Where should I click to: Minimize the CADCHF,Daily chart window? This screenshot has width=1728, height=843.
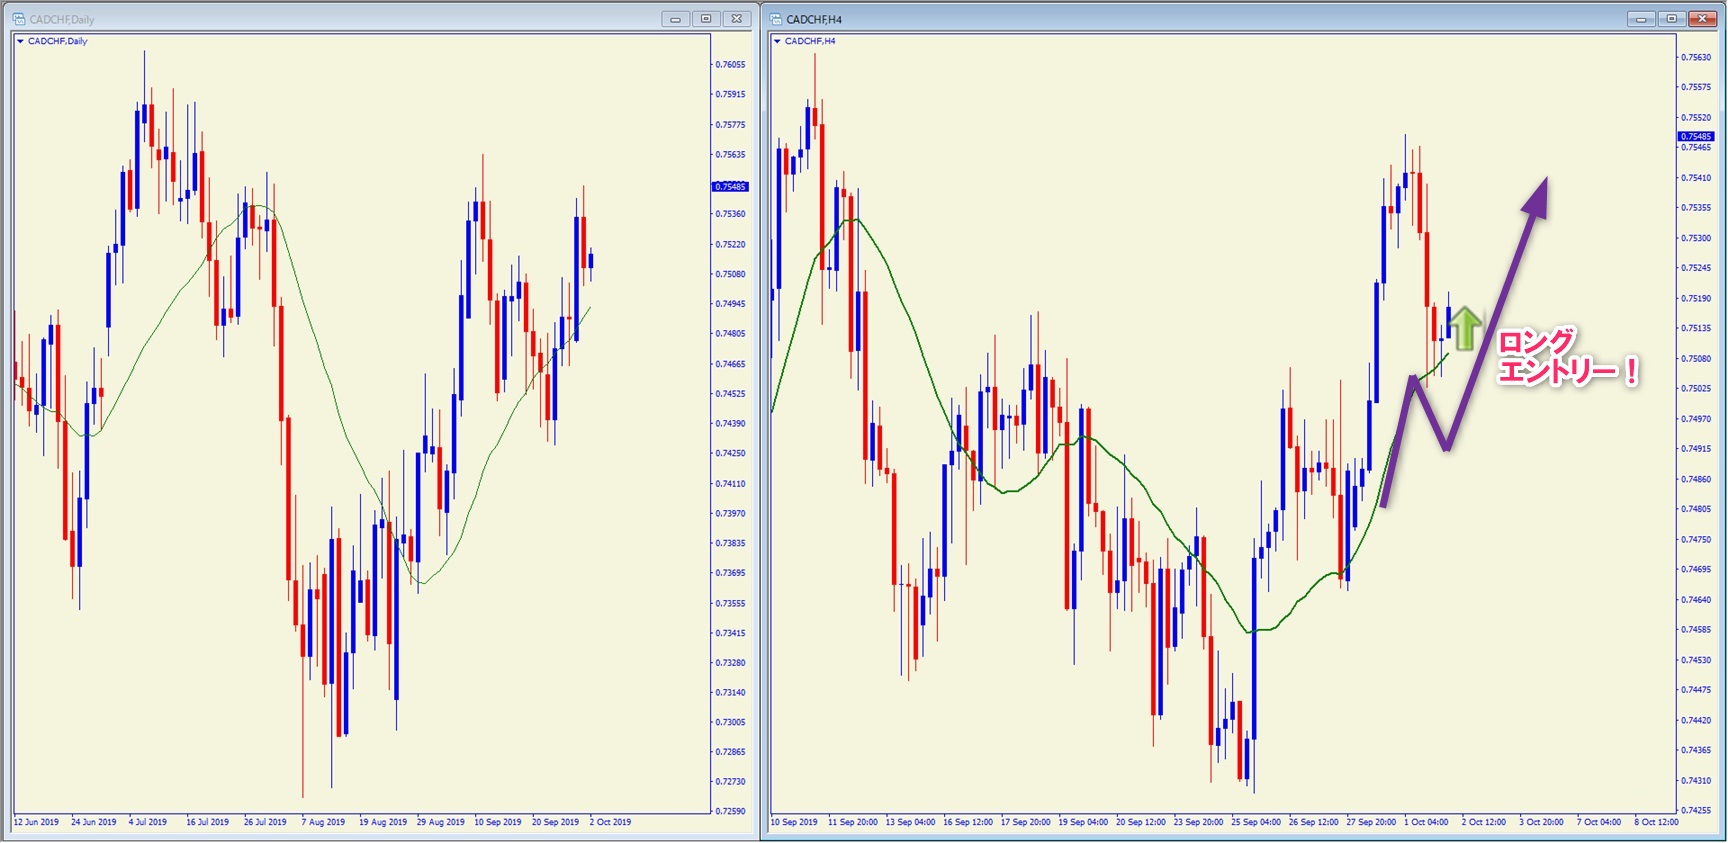coord(676,19)
